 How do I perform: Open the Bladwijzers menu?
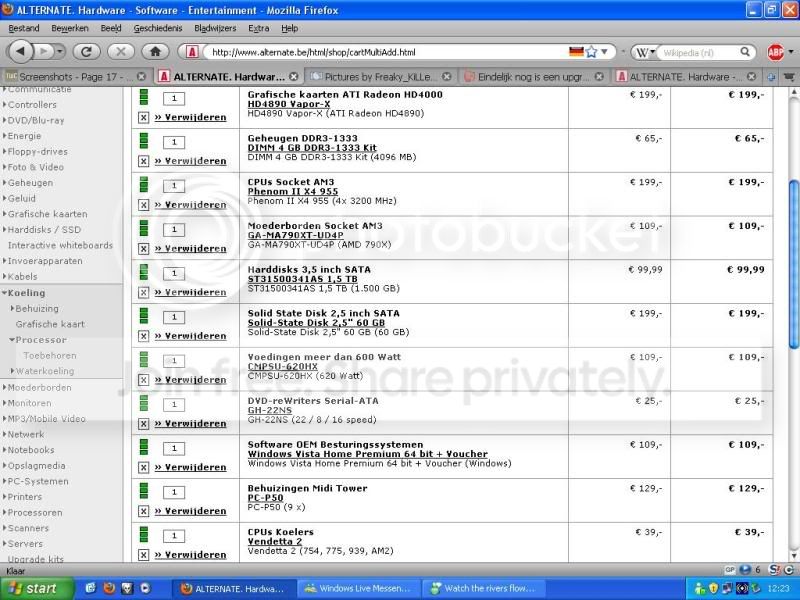tap(215, 29)
